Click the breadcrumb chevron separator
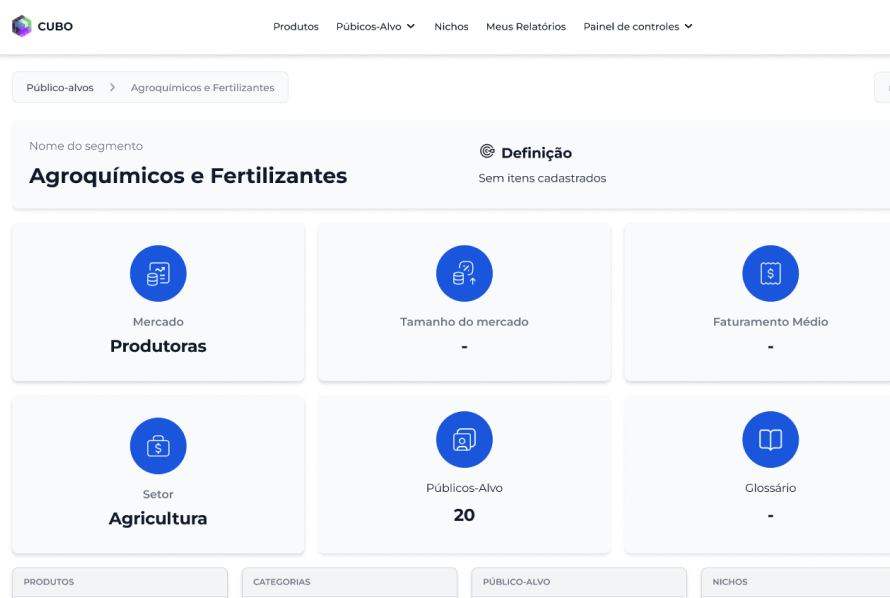890x598 pixels. 112,88
